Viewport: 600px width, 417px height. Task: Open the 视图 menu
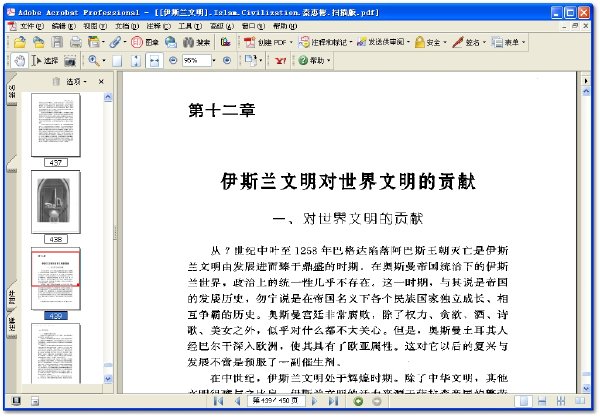coord(95,26)
